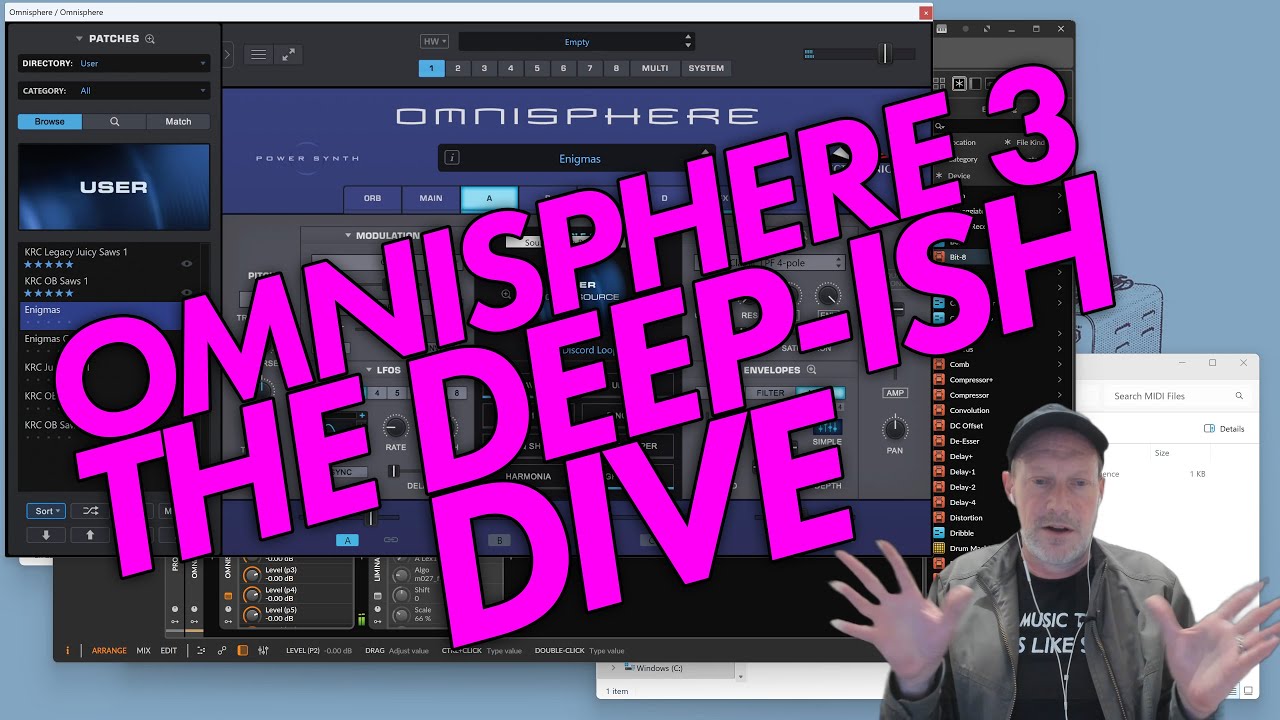The width and height of the screenshot is (1280, 720).
Task: Click the Browse button
Action: (x=50, y=122)
